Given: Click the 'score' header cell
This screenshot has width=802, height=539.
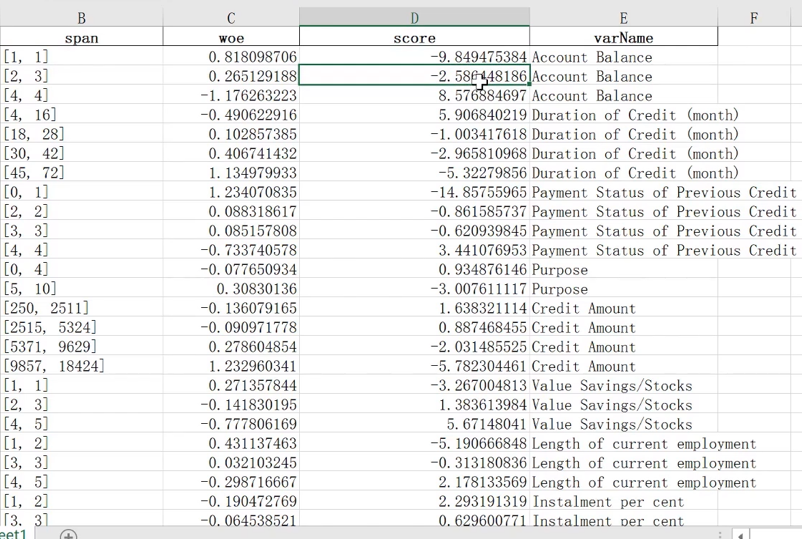Looking at the screenshot, I should [x=414, y=38].
